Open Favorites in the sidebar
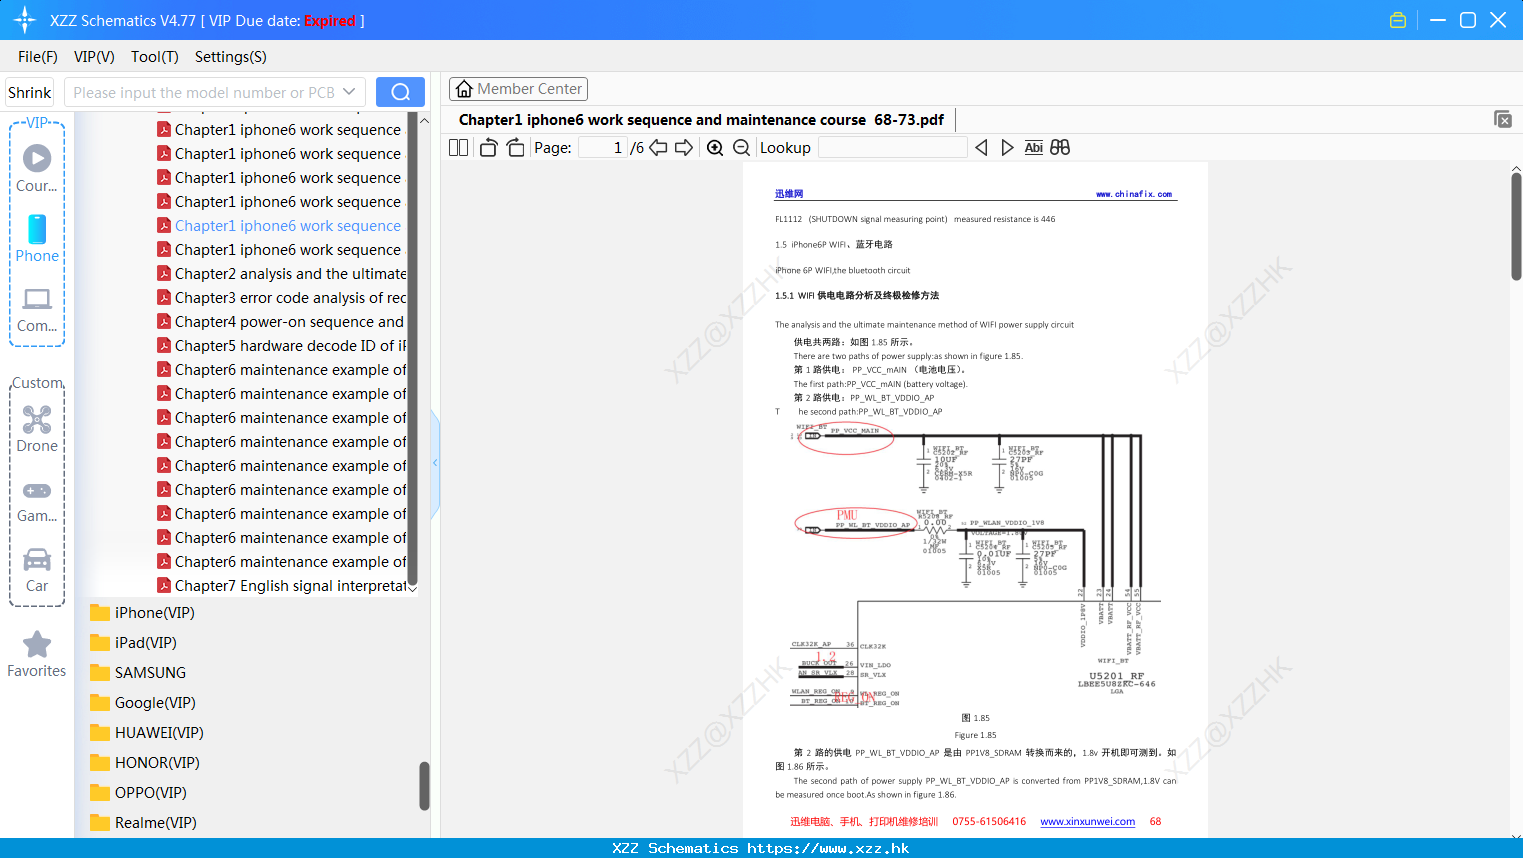Viewport: 1523px width, 858px height. coord(37,655)
